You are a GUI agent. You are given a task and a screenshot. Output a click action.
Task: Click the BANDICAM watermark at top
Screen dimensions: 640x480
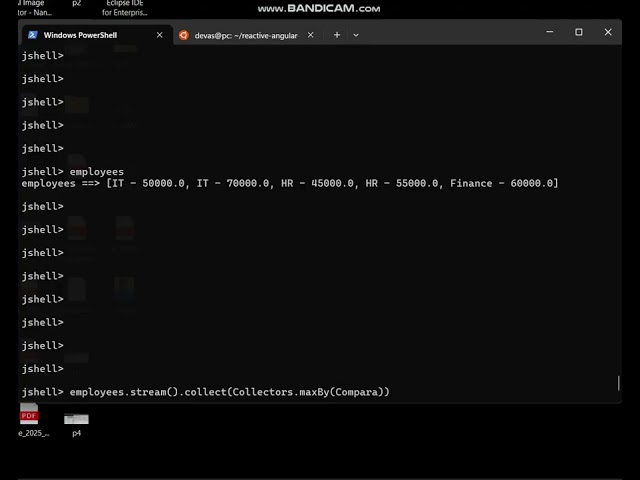(x=319, y=8)
